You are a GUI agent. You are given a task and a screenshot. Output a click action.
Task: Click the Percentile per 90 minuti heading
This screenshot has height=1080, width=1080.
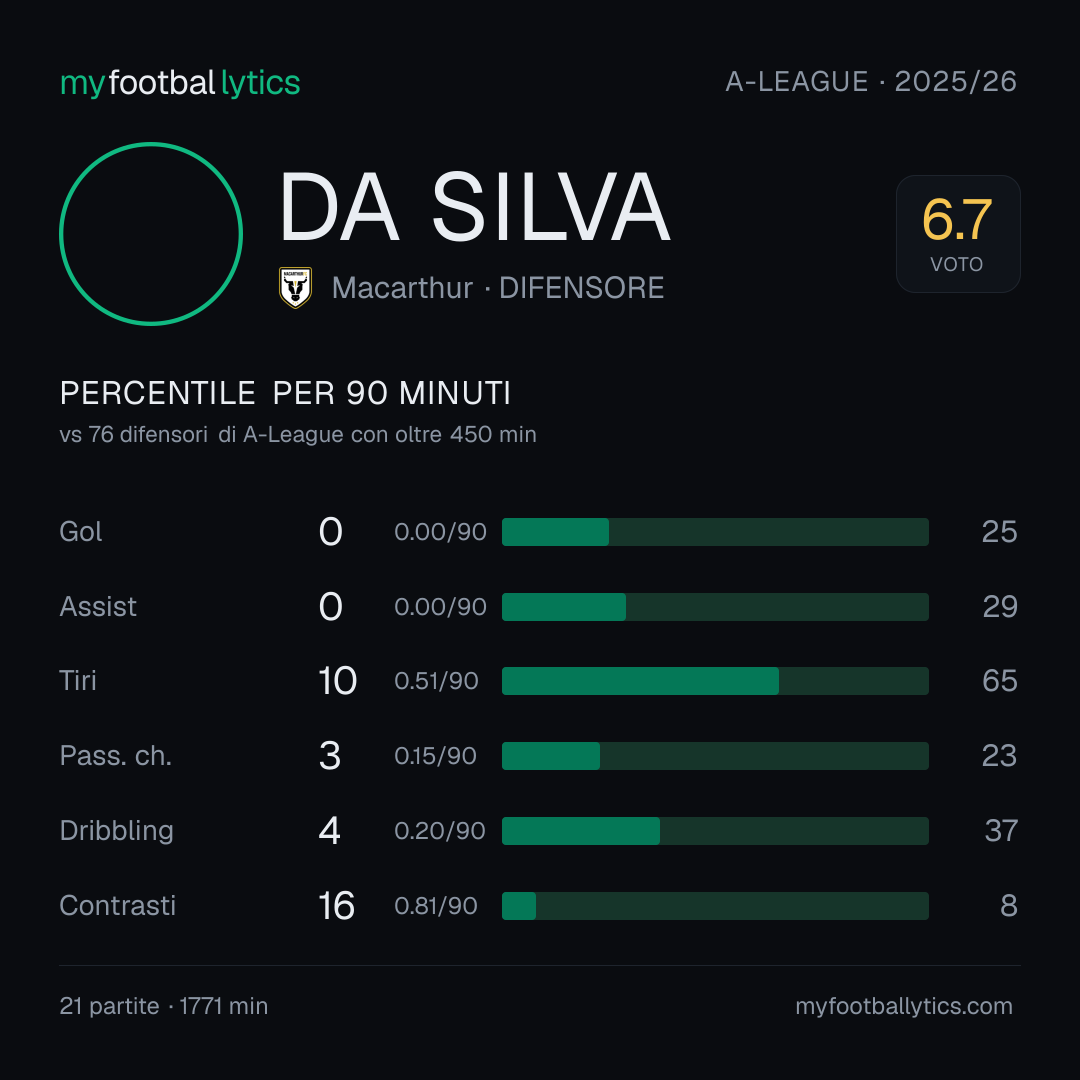[285, 393]
